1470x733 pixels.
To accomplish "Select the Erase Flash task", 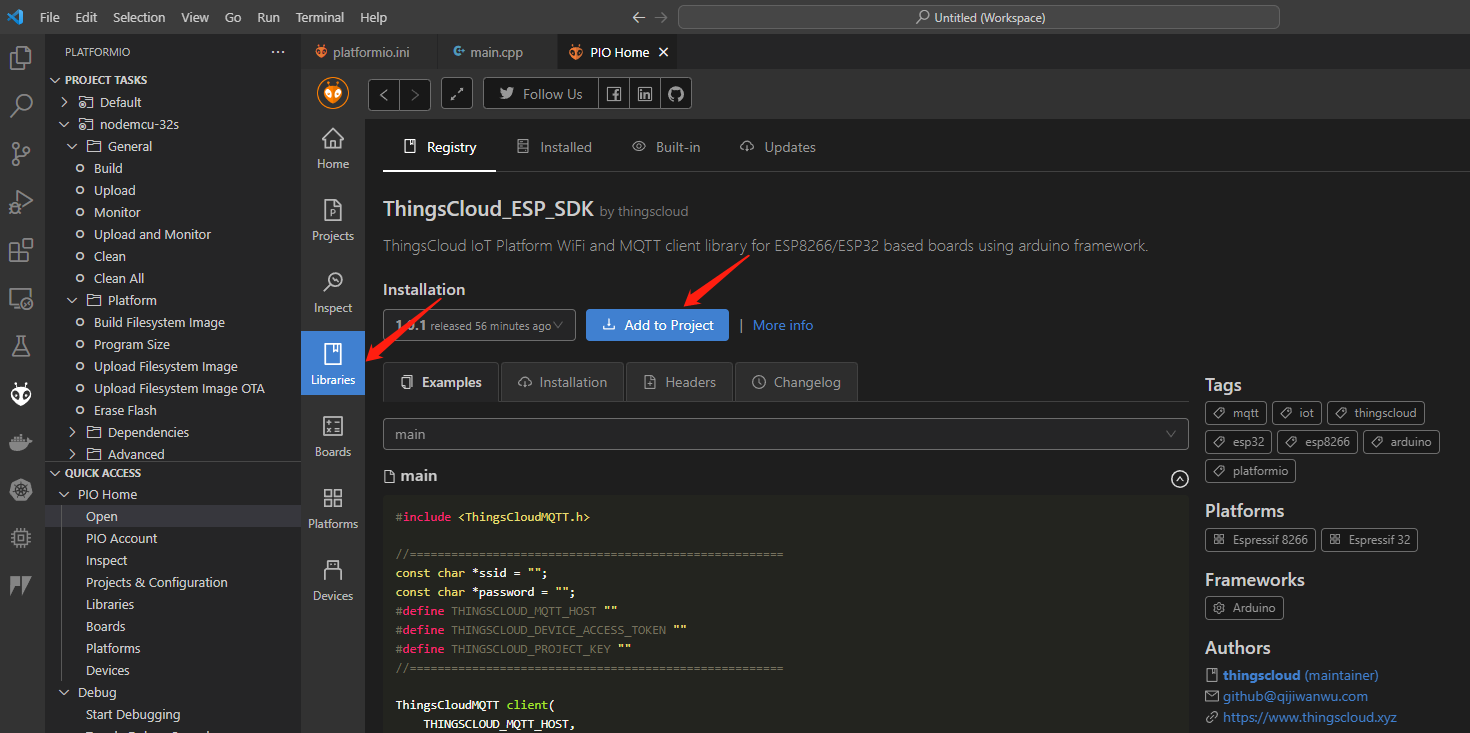I will pyautogui.click(x=125, y=410).
